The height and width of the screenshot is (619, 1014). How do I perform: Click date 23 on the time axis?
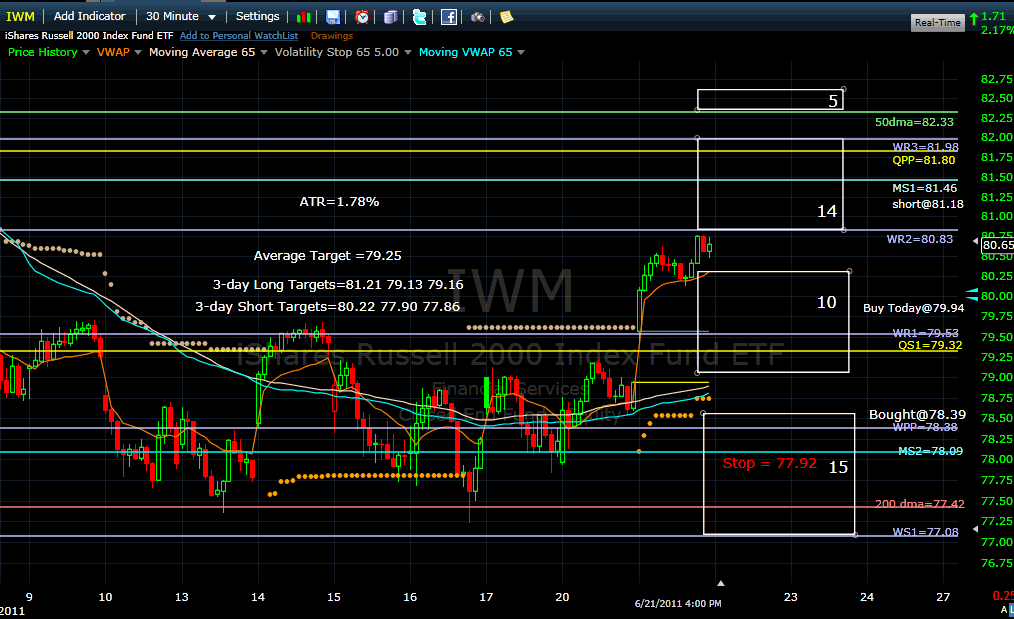click(x=790, y=597)
